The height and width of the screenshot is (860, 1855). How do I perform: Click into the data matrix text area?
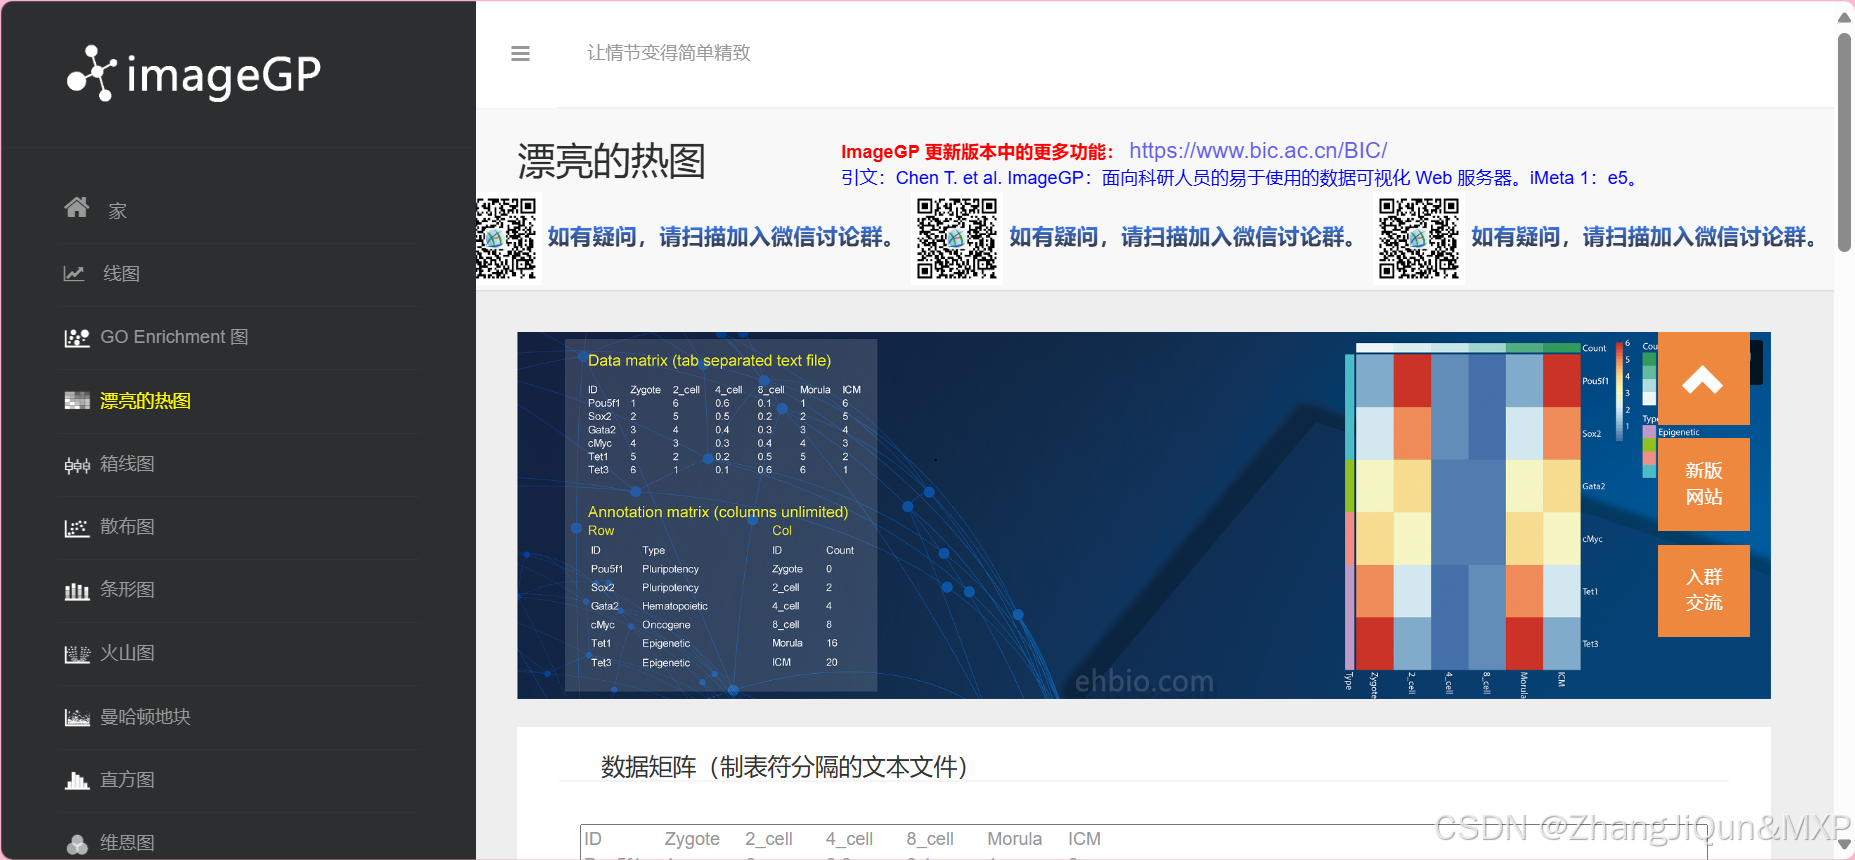pos(1145,842)
